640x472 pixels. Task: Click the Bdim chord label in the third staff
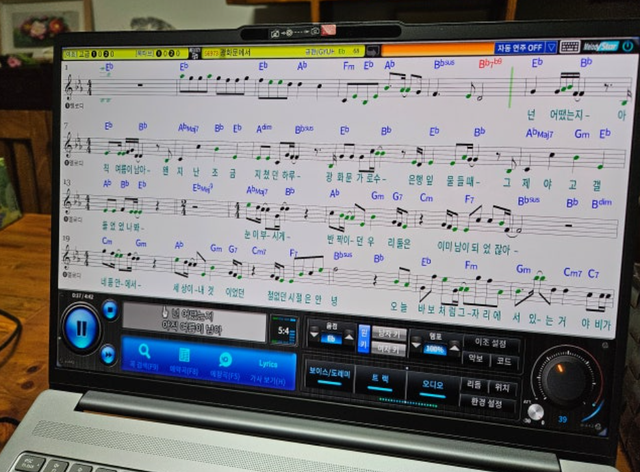click(x=602, y=203)
